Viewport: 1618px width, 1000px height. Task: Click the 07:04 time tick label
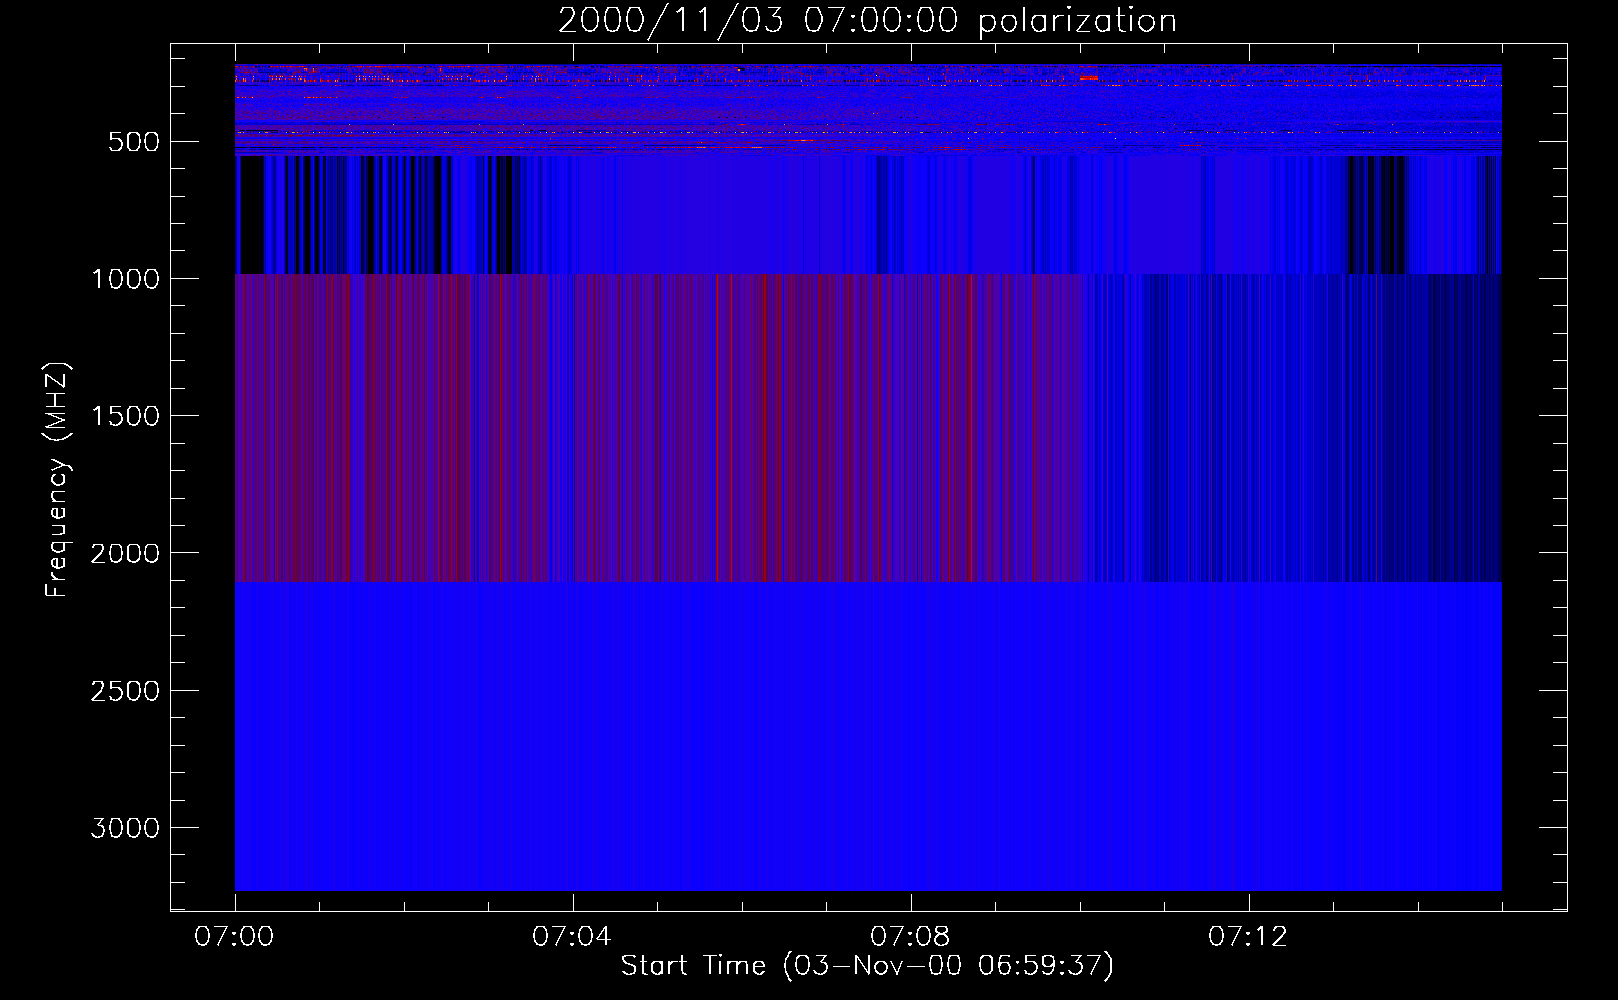(x=572, y=937)
